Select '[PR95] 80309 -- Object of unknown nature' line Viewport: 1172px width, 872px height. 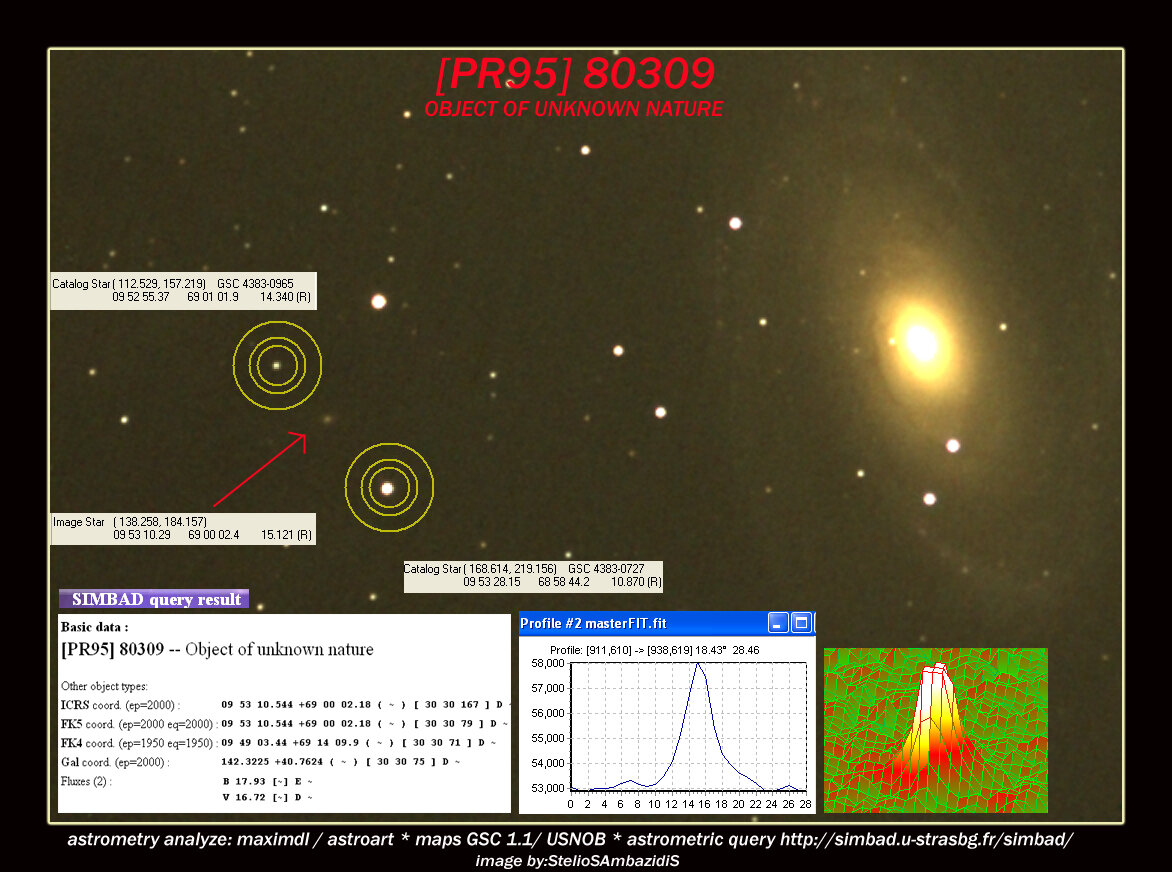217,649
